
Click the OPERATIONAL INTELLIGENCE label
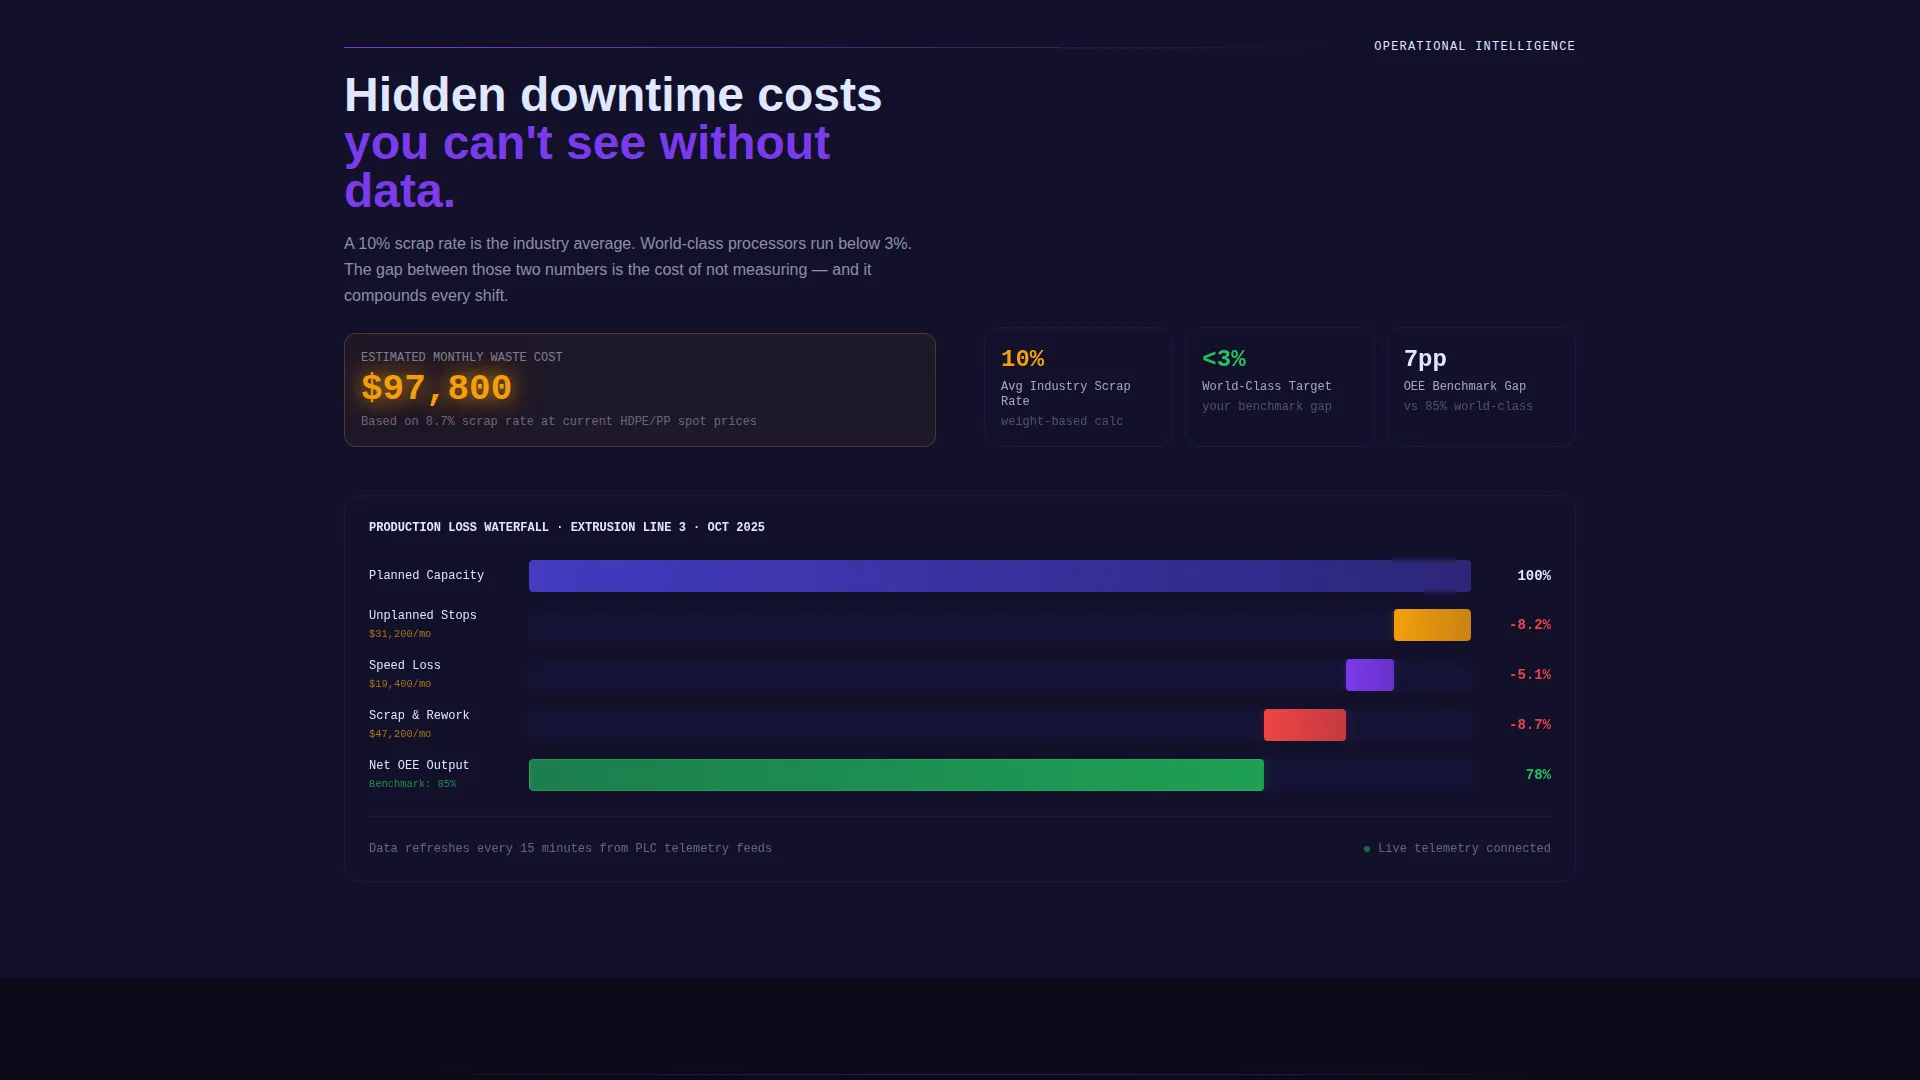(x=1474, y=46)
